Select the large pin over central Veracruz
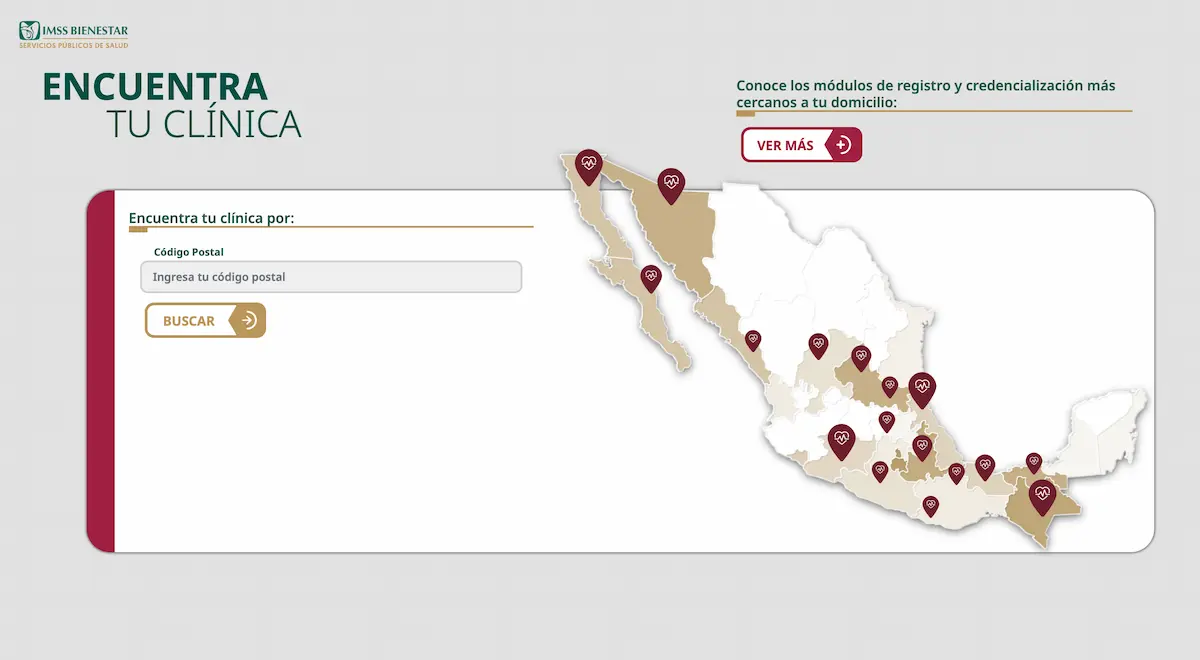 [x=922, y=386]
